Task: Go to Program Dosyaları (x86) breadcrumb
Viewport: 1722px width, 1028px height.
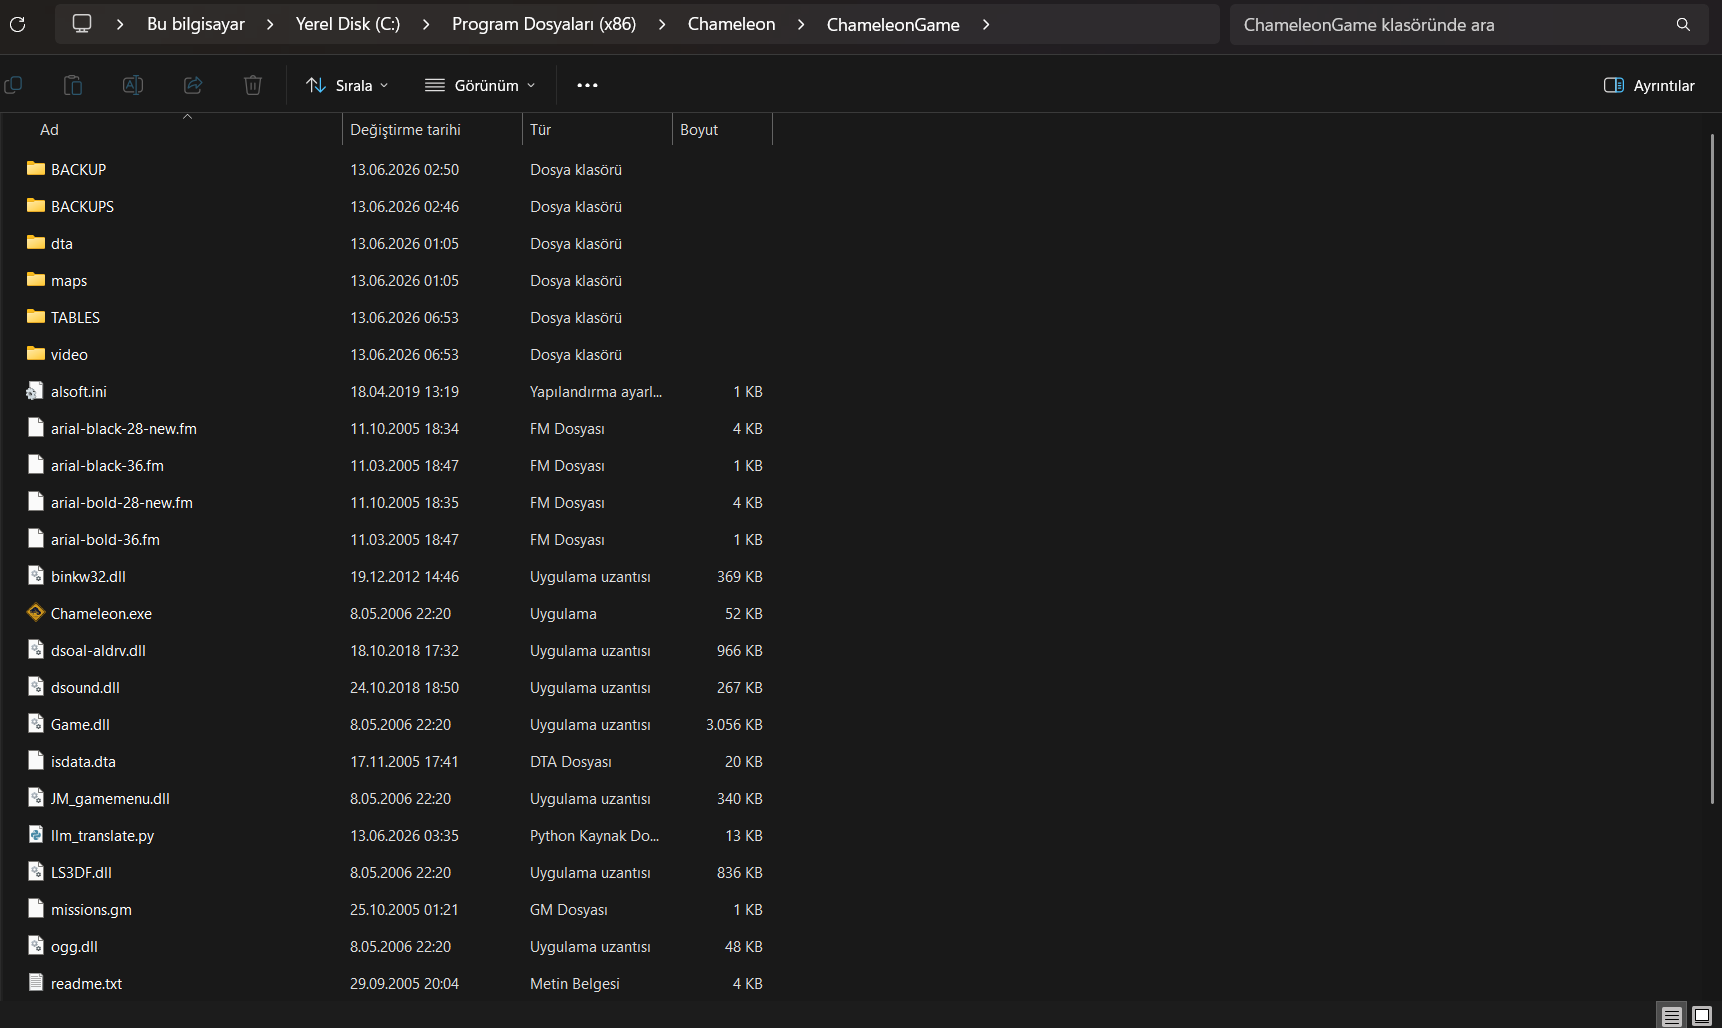Action: click(544, 24)
